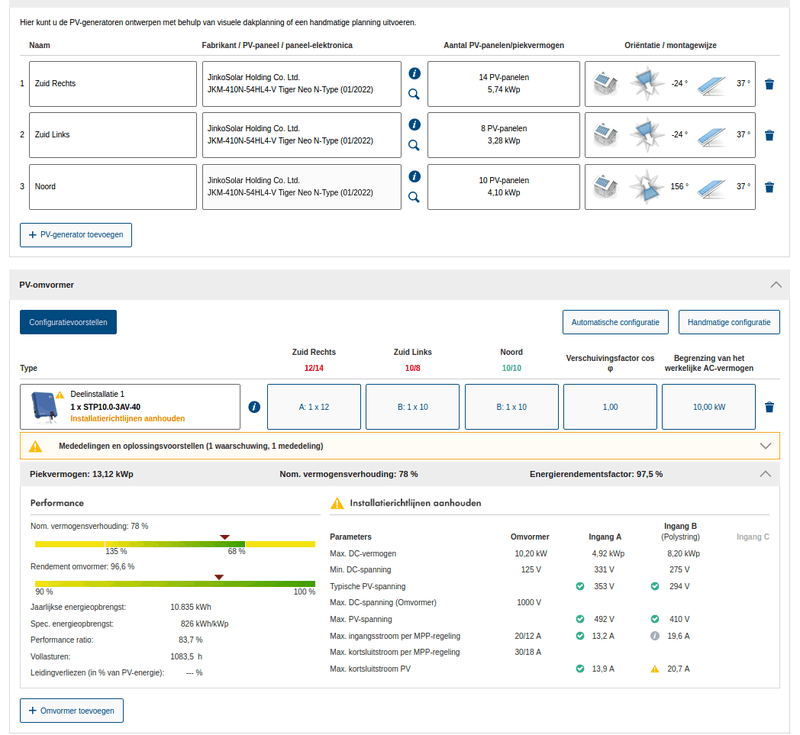Collapse the Piekvermogen details panel
Viewport: 800px width, 735px height.
tap(766, 474)
